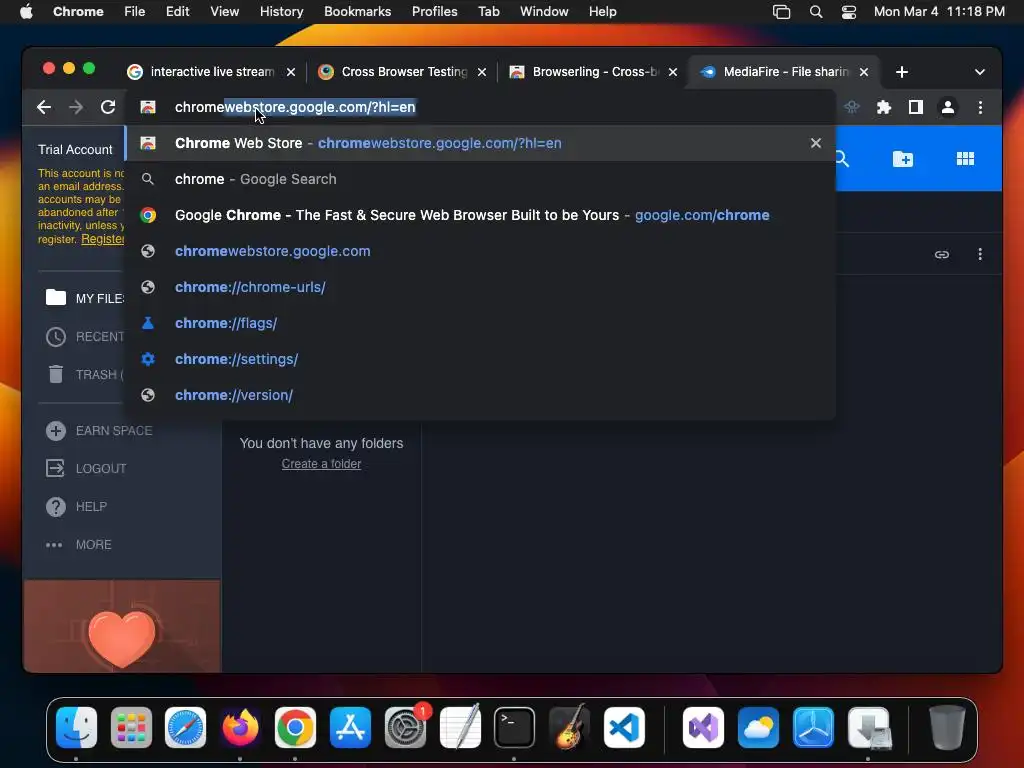
Task: Select chrome://settings/ suggestion
Action: point(480,359)
